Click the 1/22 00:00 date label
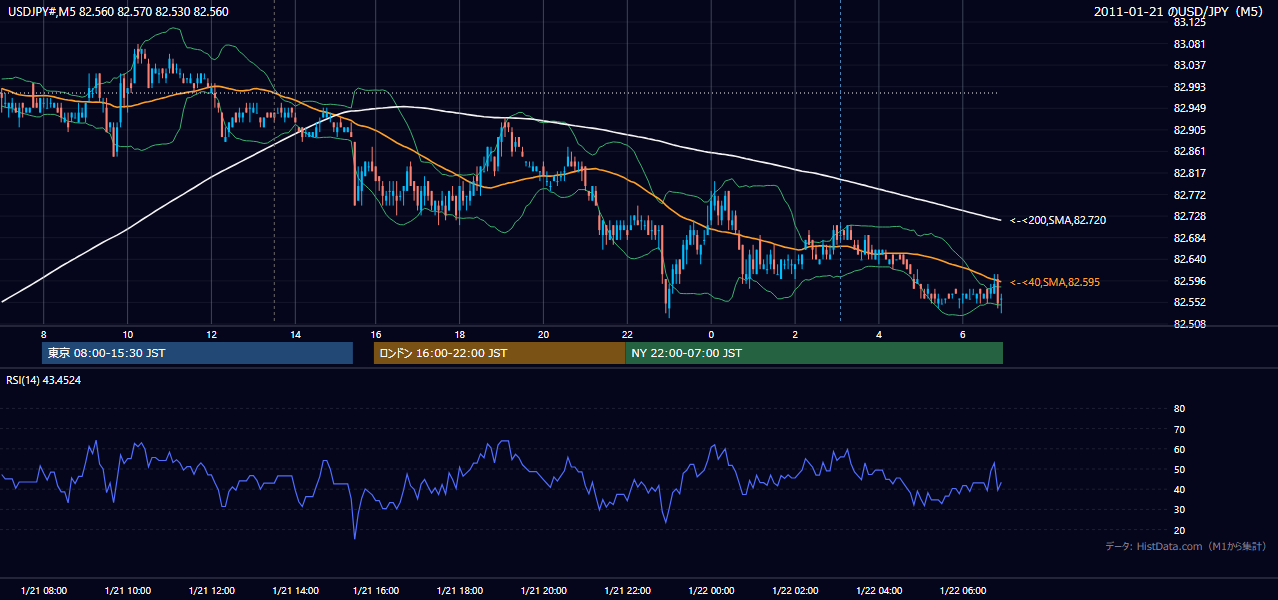The image size is (1278, 600). click(711, 591)
